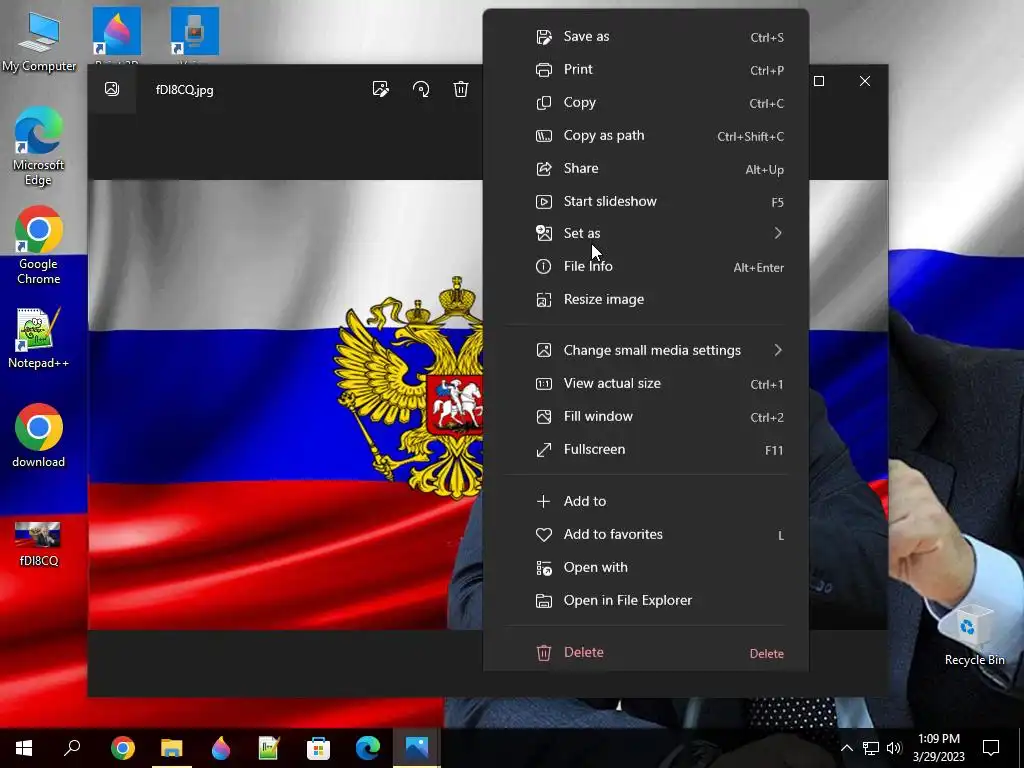Choose Save as in the context menu

click(646, 37)
